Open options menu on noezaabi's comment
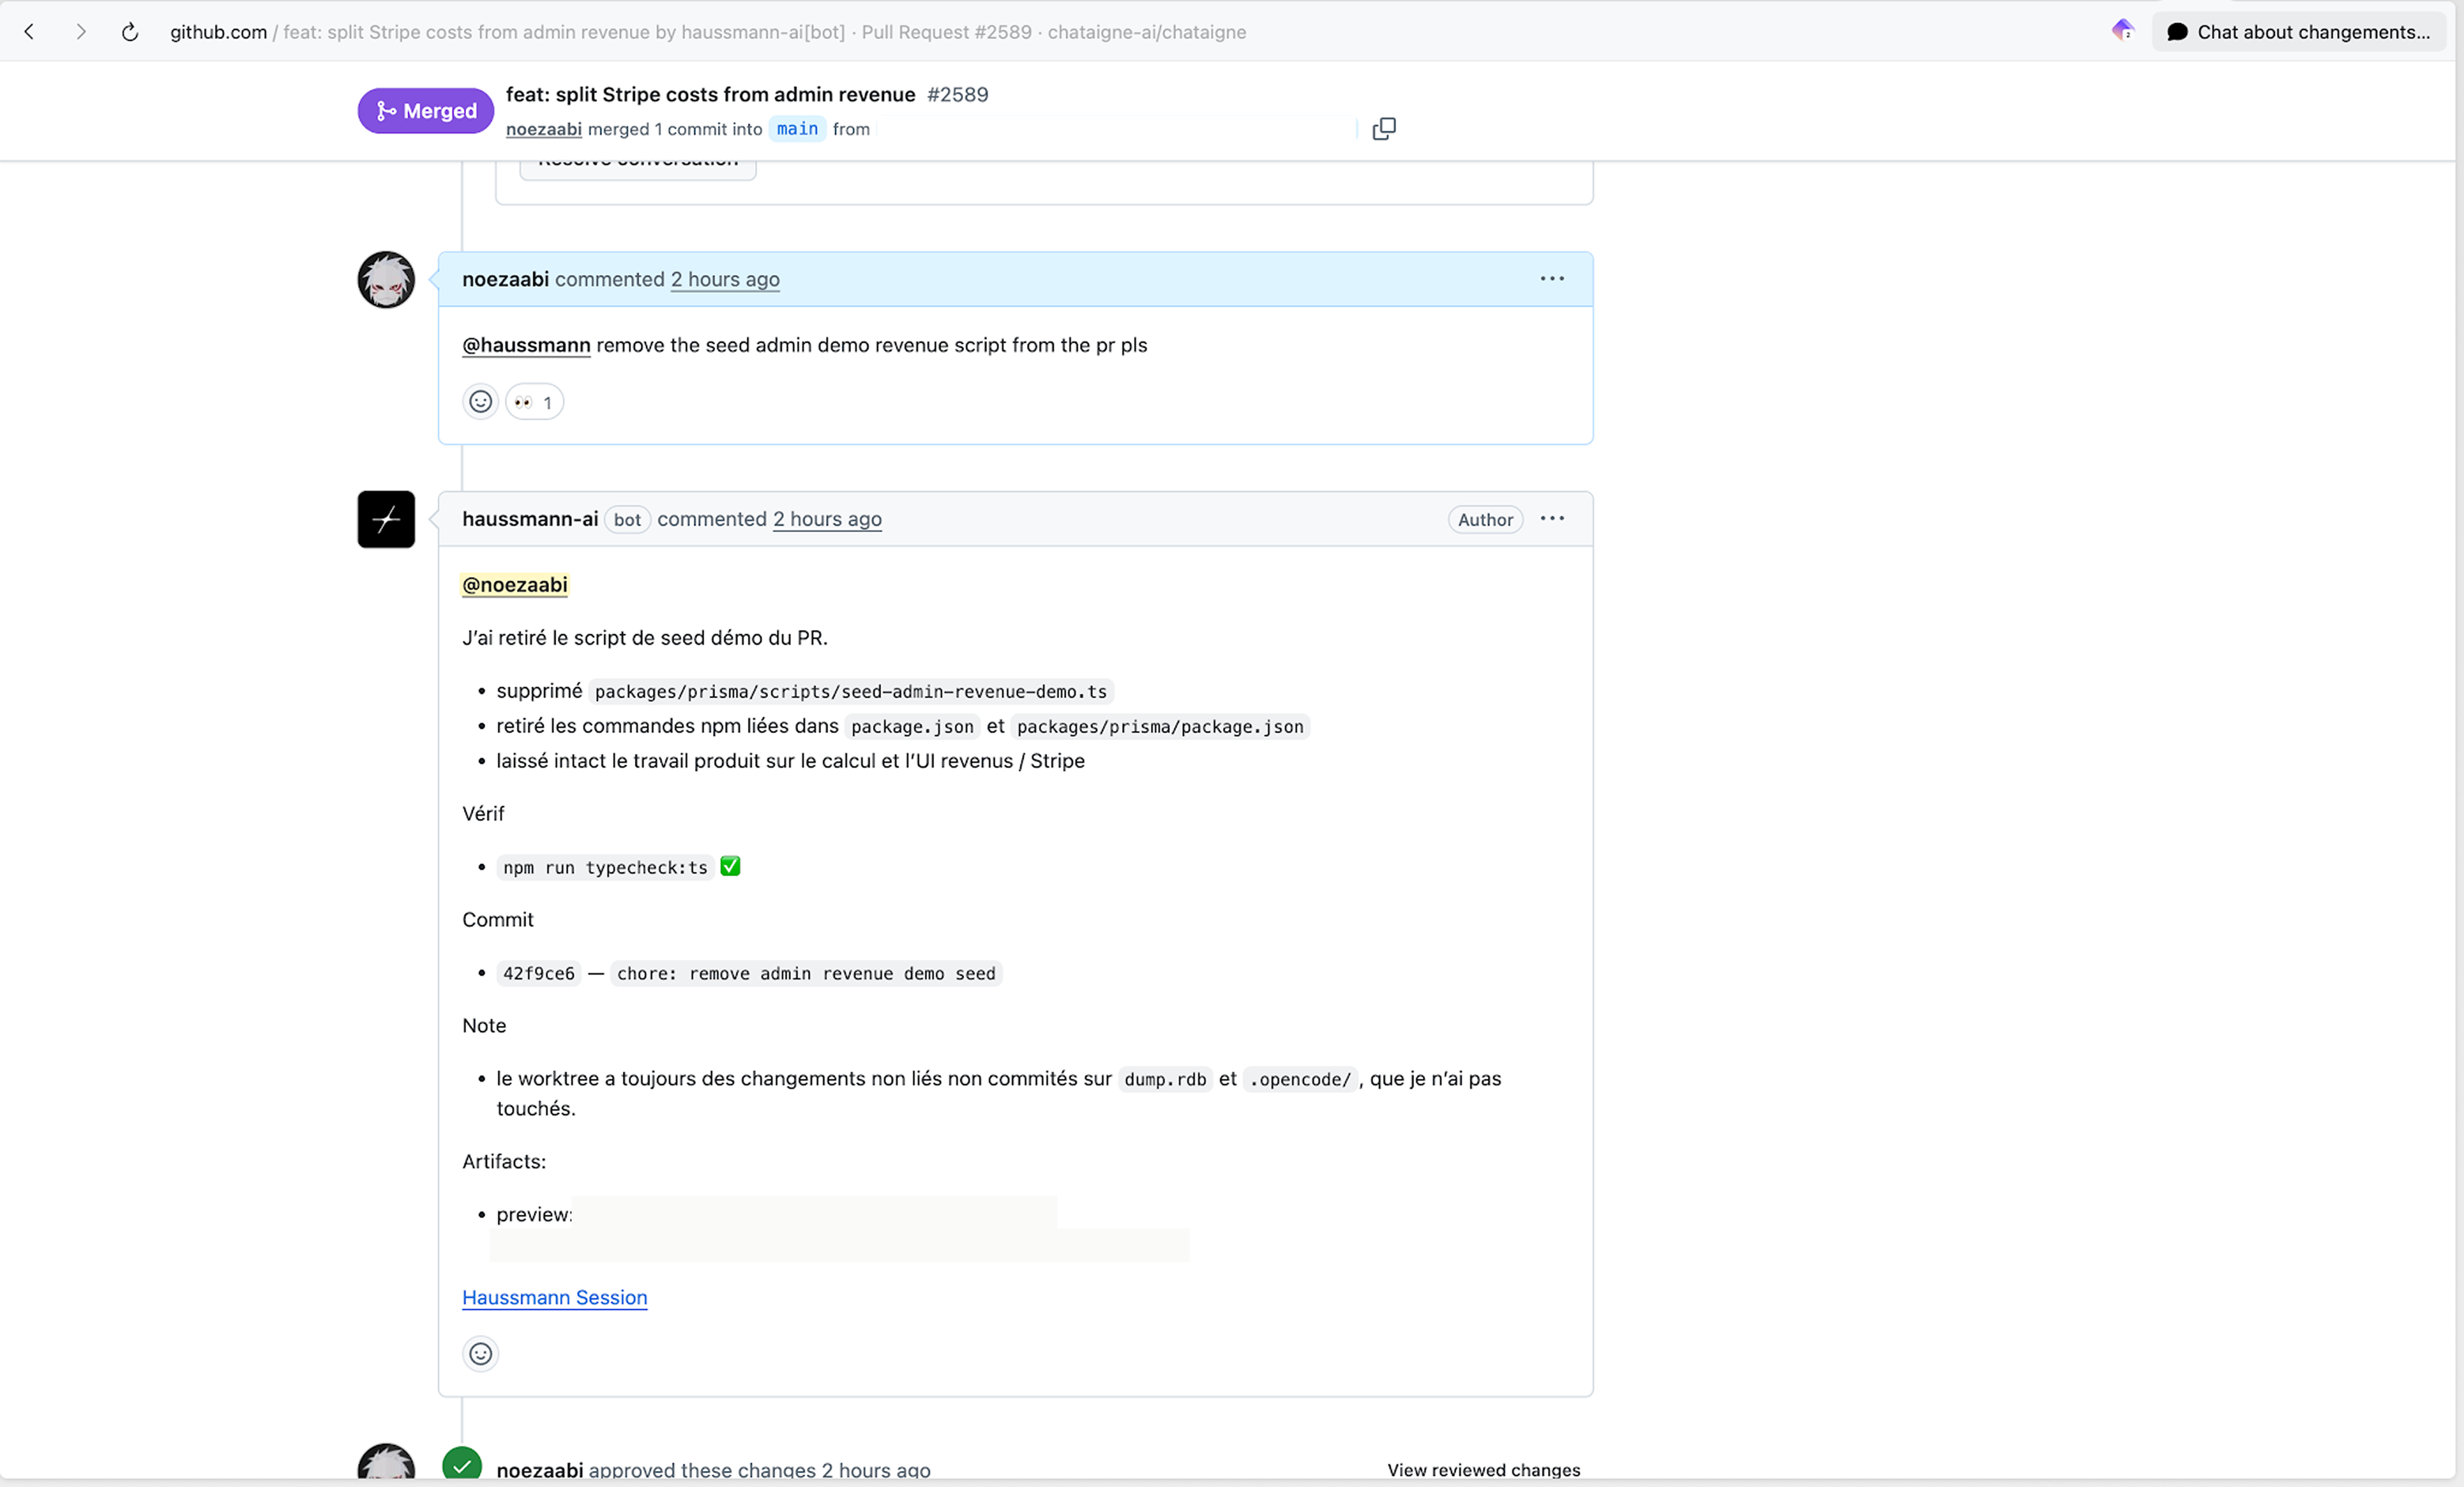This screenshot has height=1487, width=2464. click(x=1552, y=279)
